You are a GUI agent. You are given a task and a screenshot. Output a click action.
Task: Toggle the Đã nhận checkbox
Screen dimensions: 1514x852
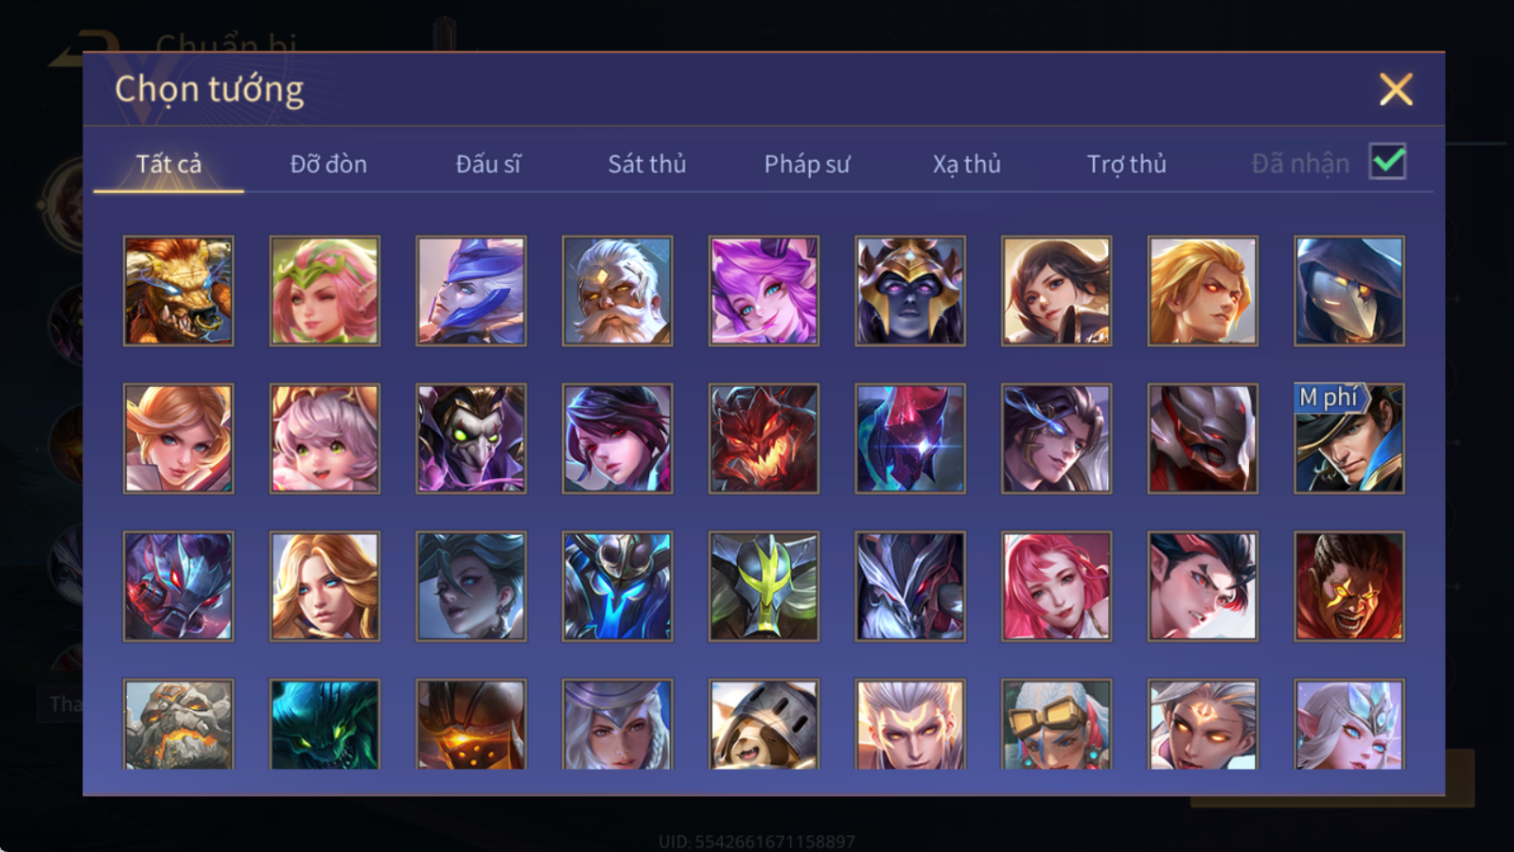pyautogui.click(x=1388, y=161)
